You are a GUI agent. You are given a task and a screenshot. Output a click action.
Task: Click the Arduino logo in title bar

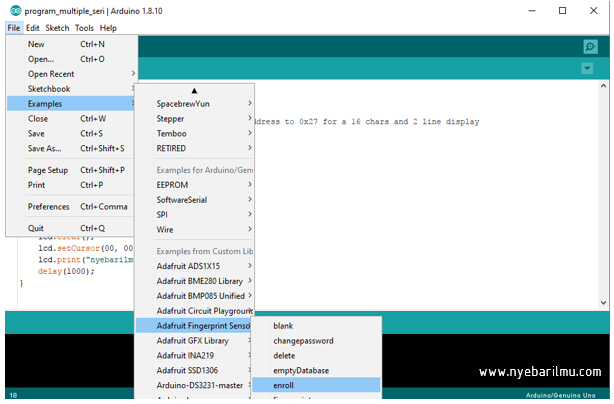click(15, 11)
